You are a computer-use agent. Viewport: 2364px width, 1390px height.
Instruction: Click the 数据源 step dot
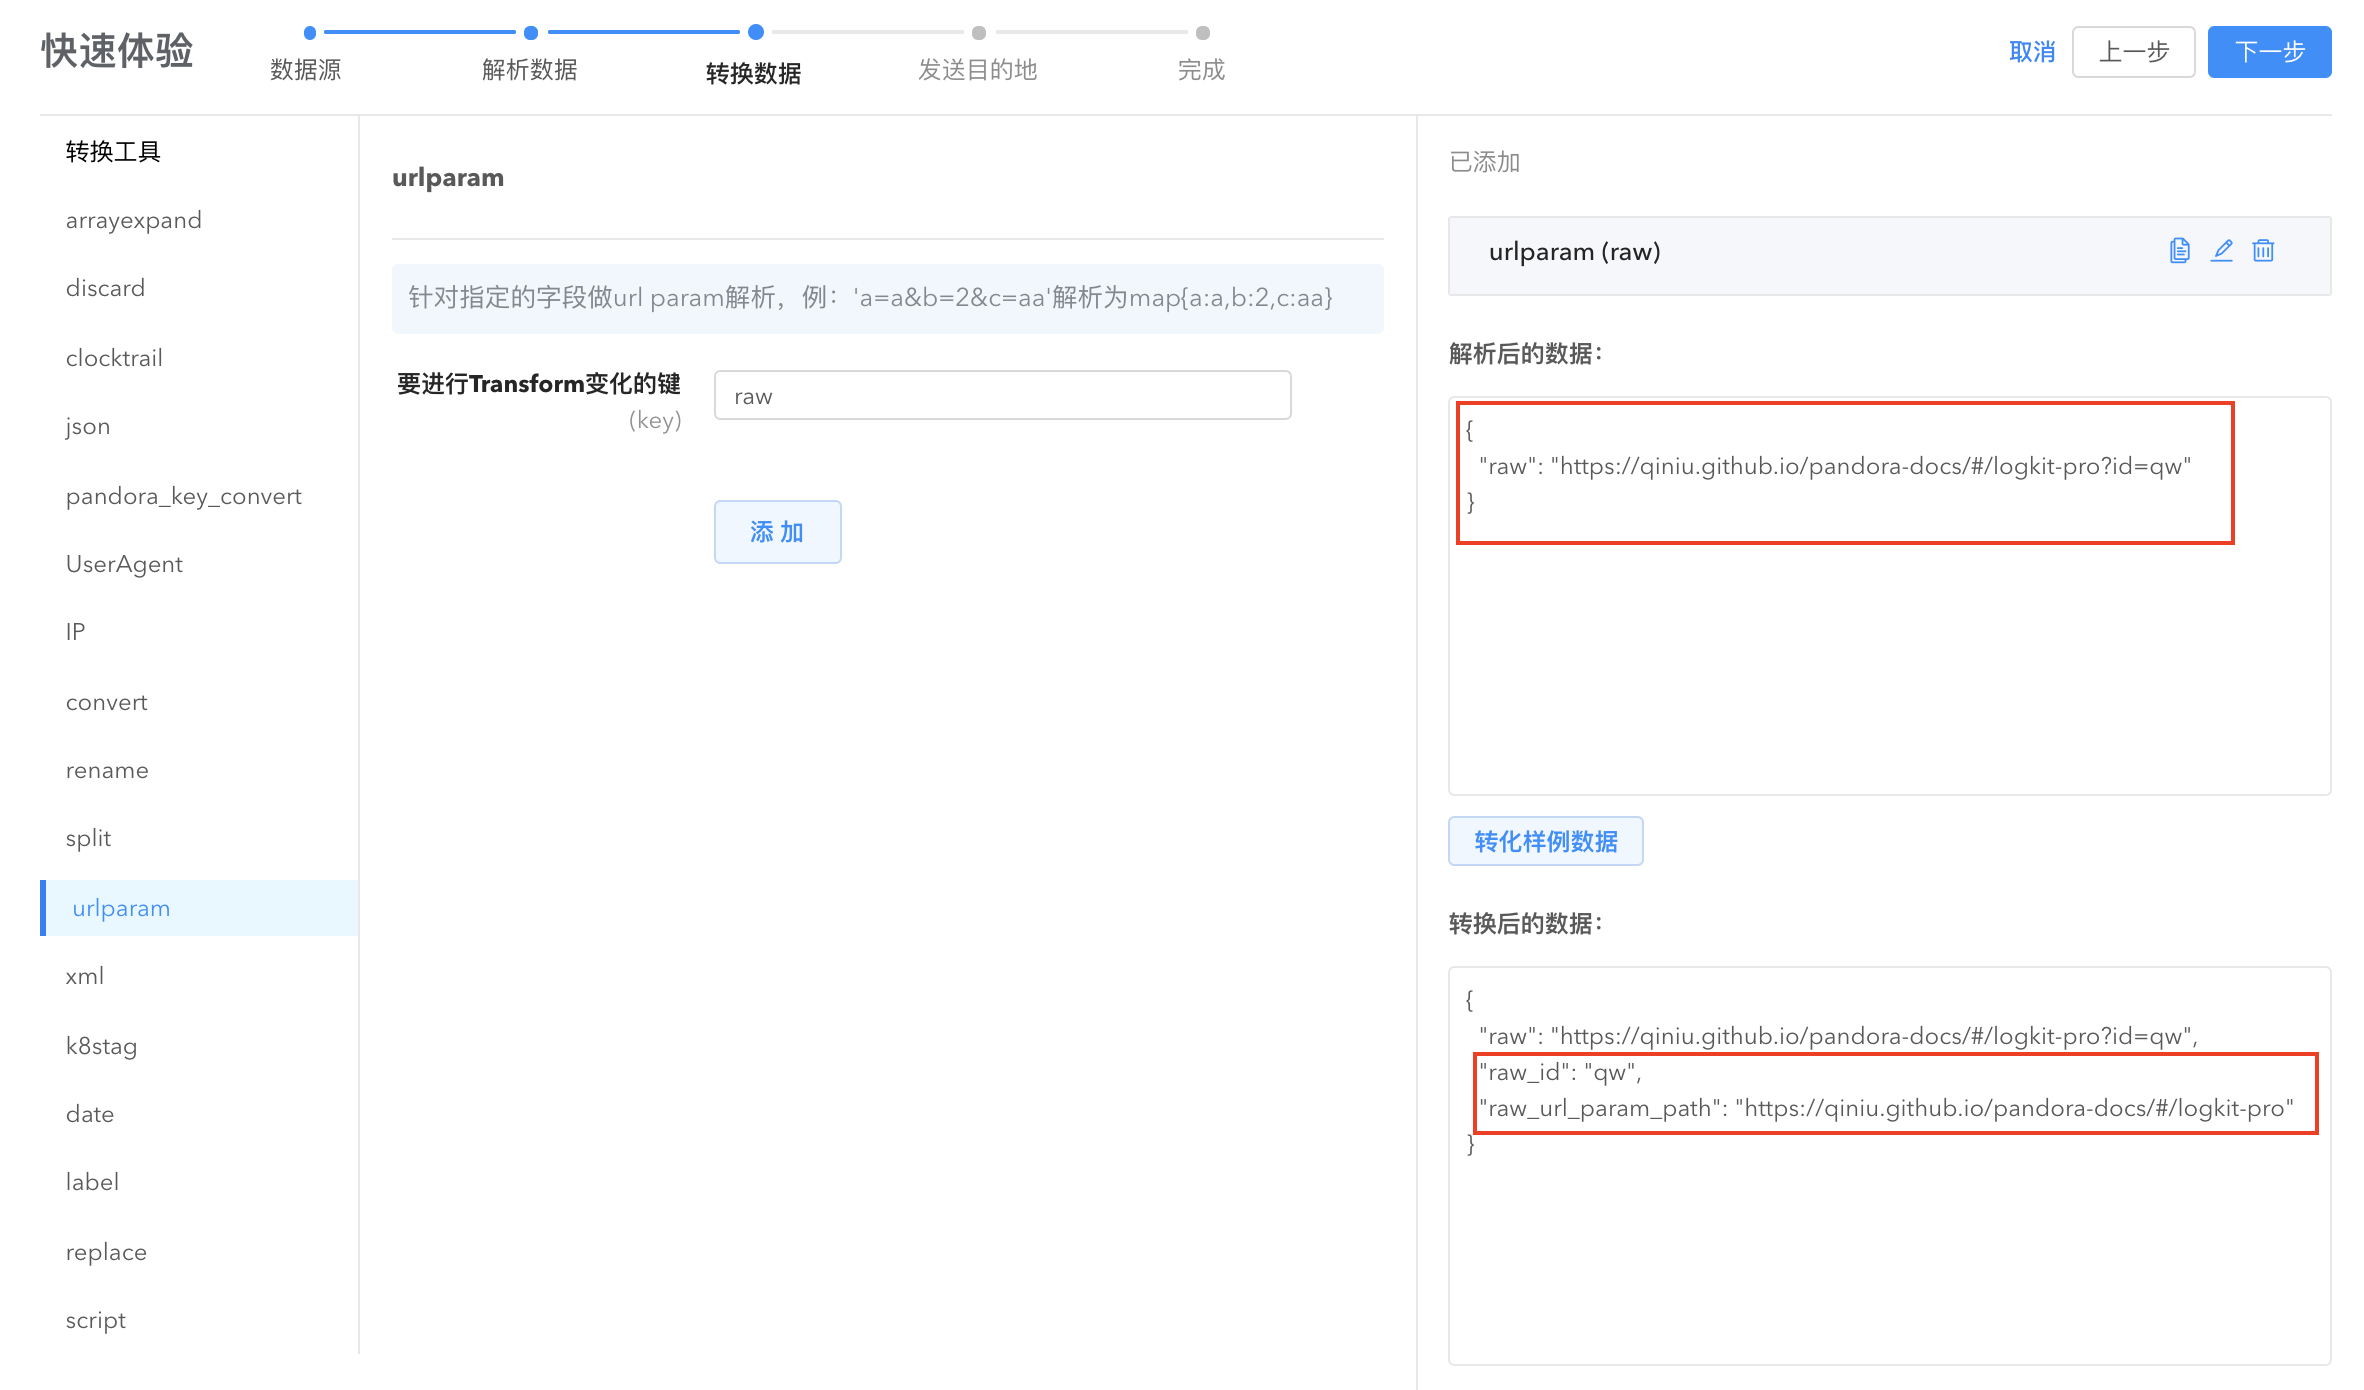coord(310,33)
